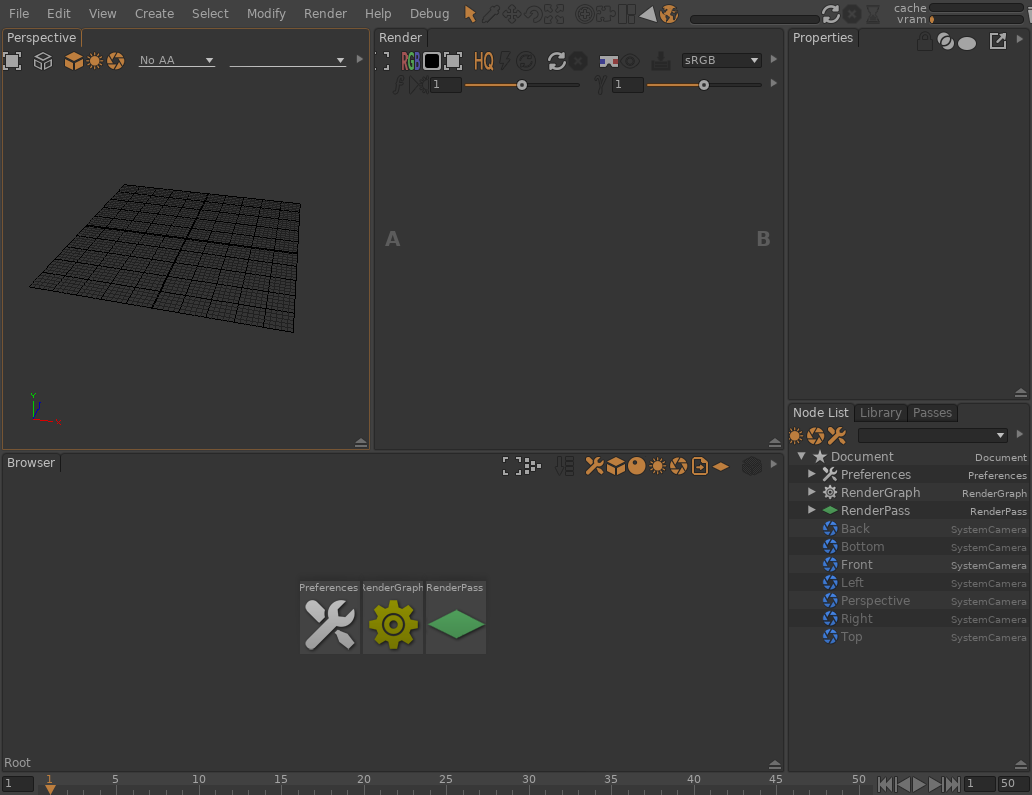Open the No AA anti-aliasing dropdown
Image resolution: width=1032 pixels, height=795 pixels.
pos(177,61)
